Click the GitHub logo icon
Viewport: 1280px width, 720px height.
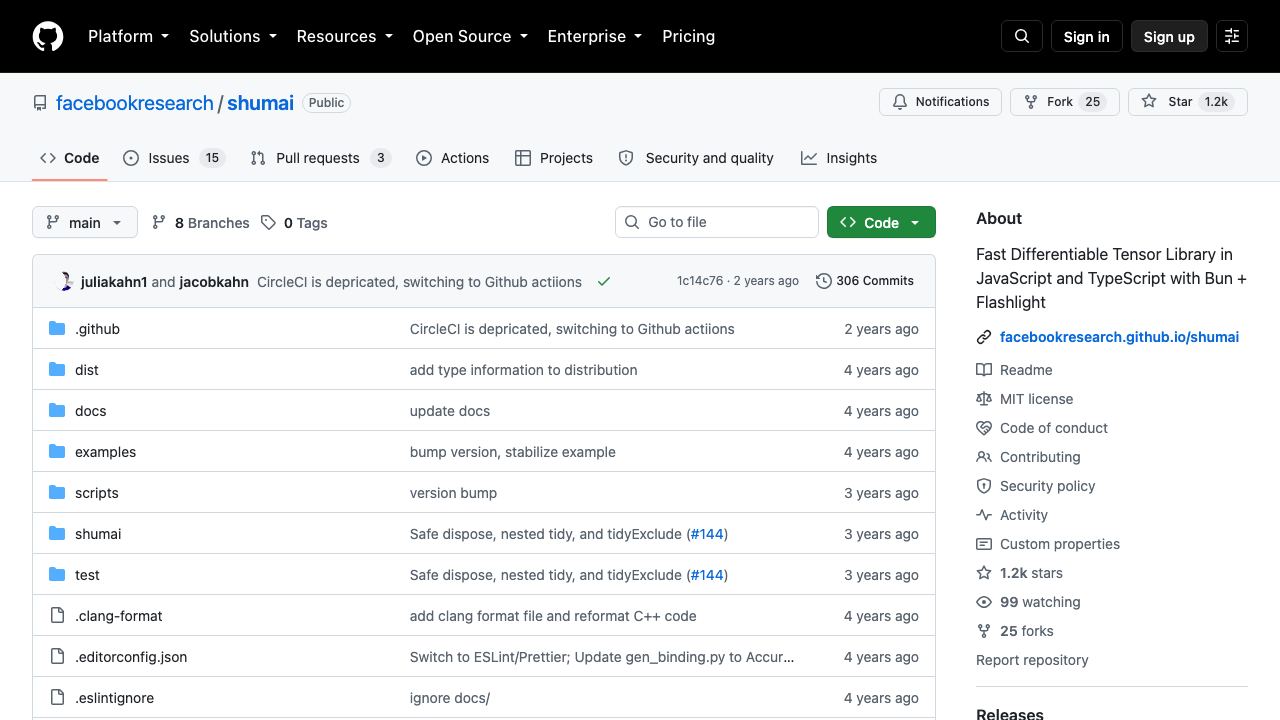[48, 36]
